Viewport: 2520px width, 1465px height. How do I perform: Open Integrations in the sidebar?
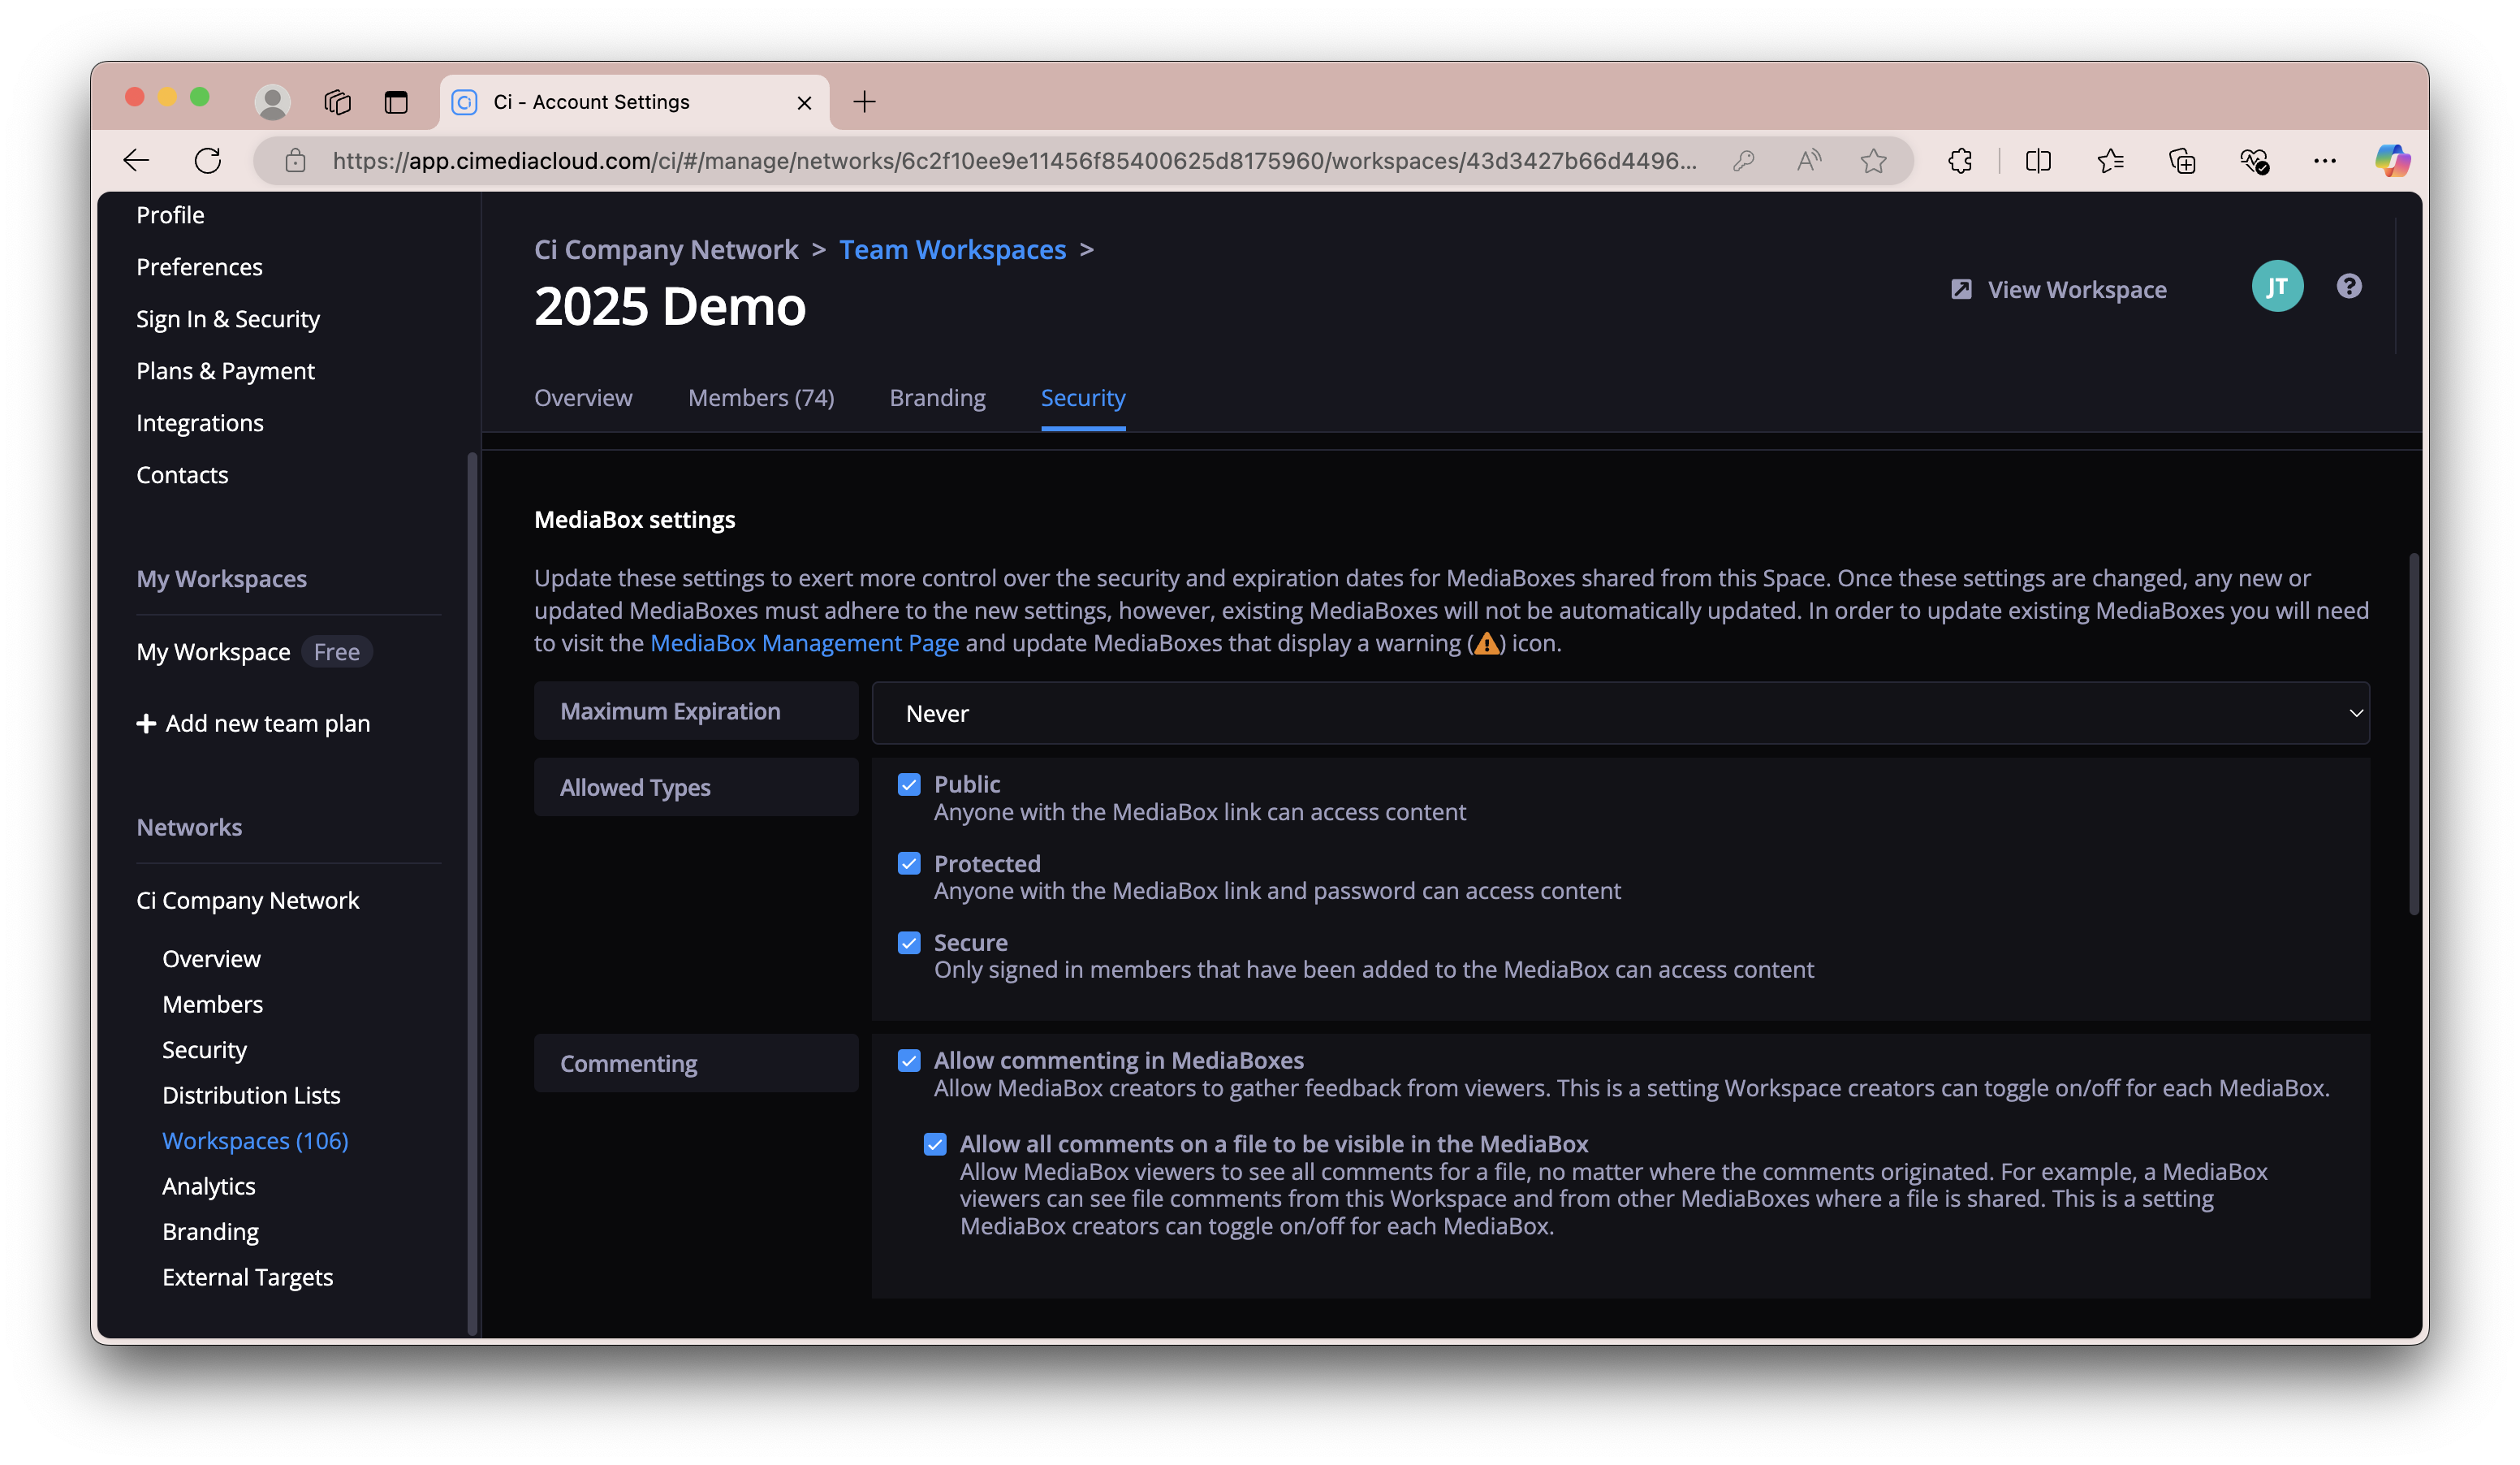coord(200,423)
